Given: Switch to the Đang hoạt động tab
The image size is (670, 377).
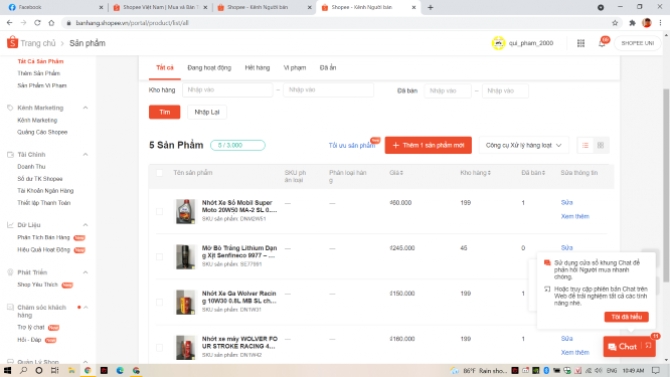Looking at the screenshot, I should coord(209,68).
